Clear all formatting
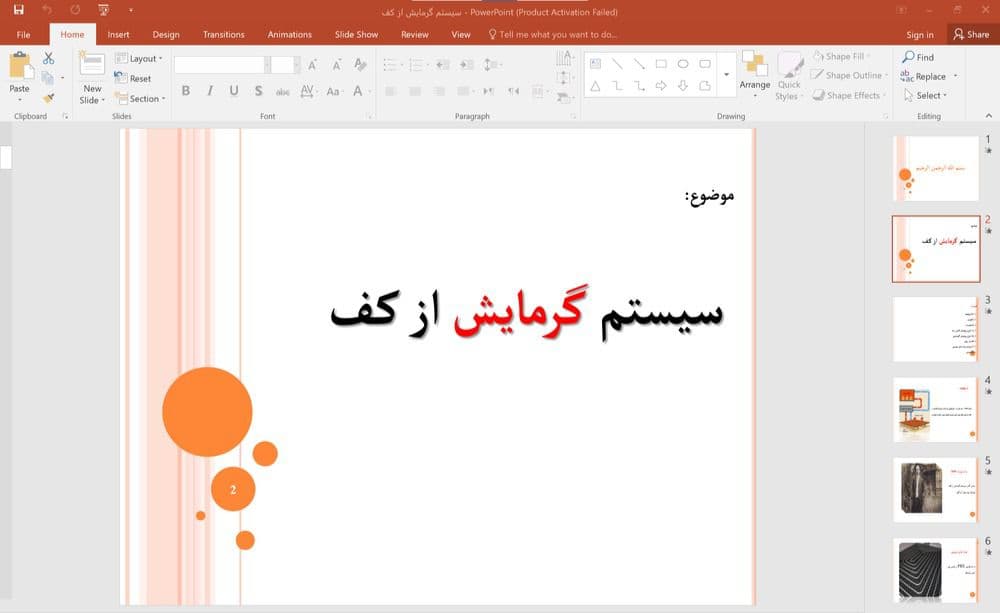1000x613 pixels. [360, 64]
